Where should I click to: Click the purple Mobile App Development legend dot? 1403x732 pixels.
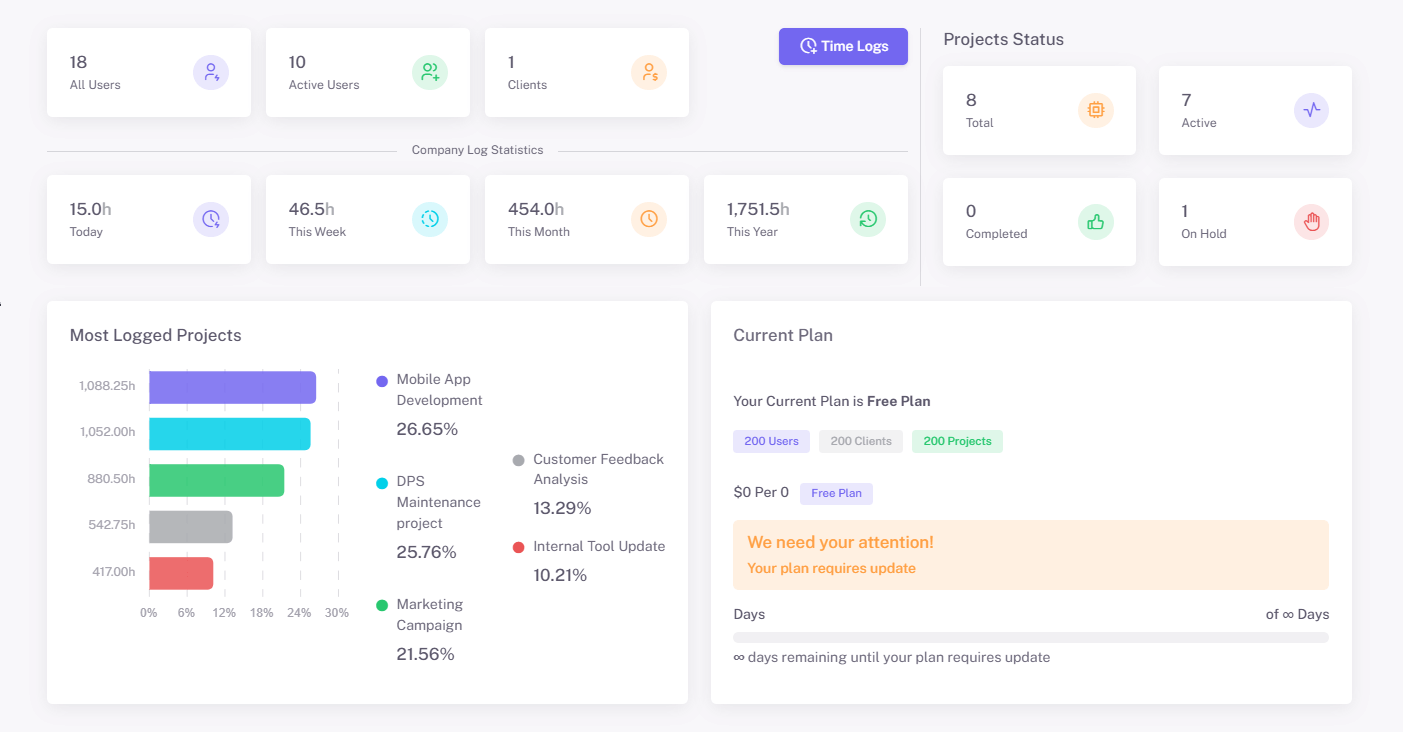382,381
